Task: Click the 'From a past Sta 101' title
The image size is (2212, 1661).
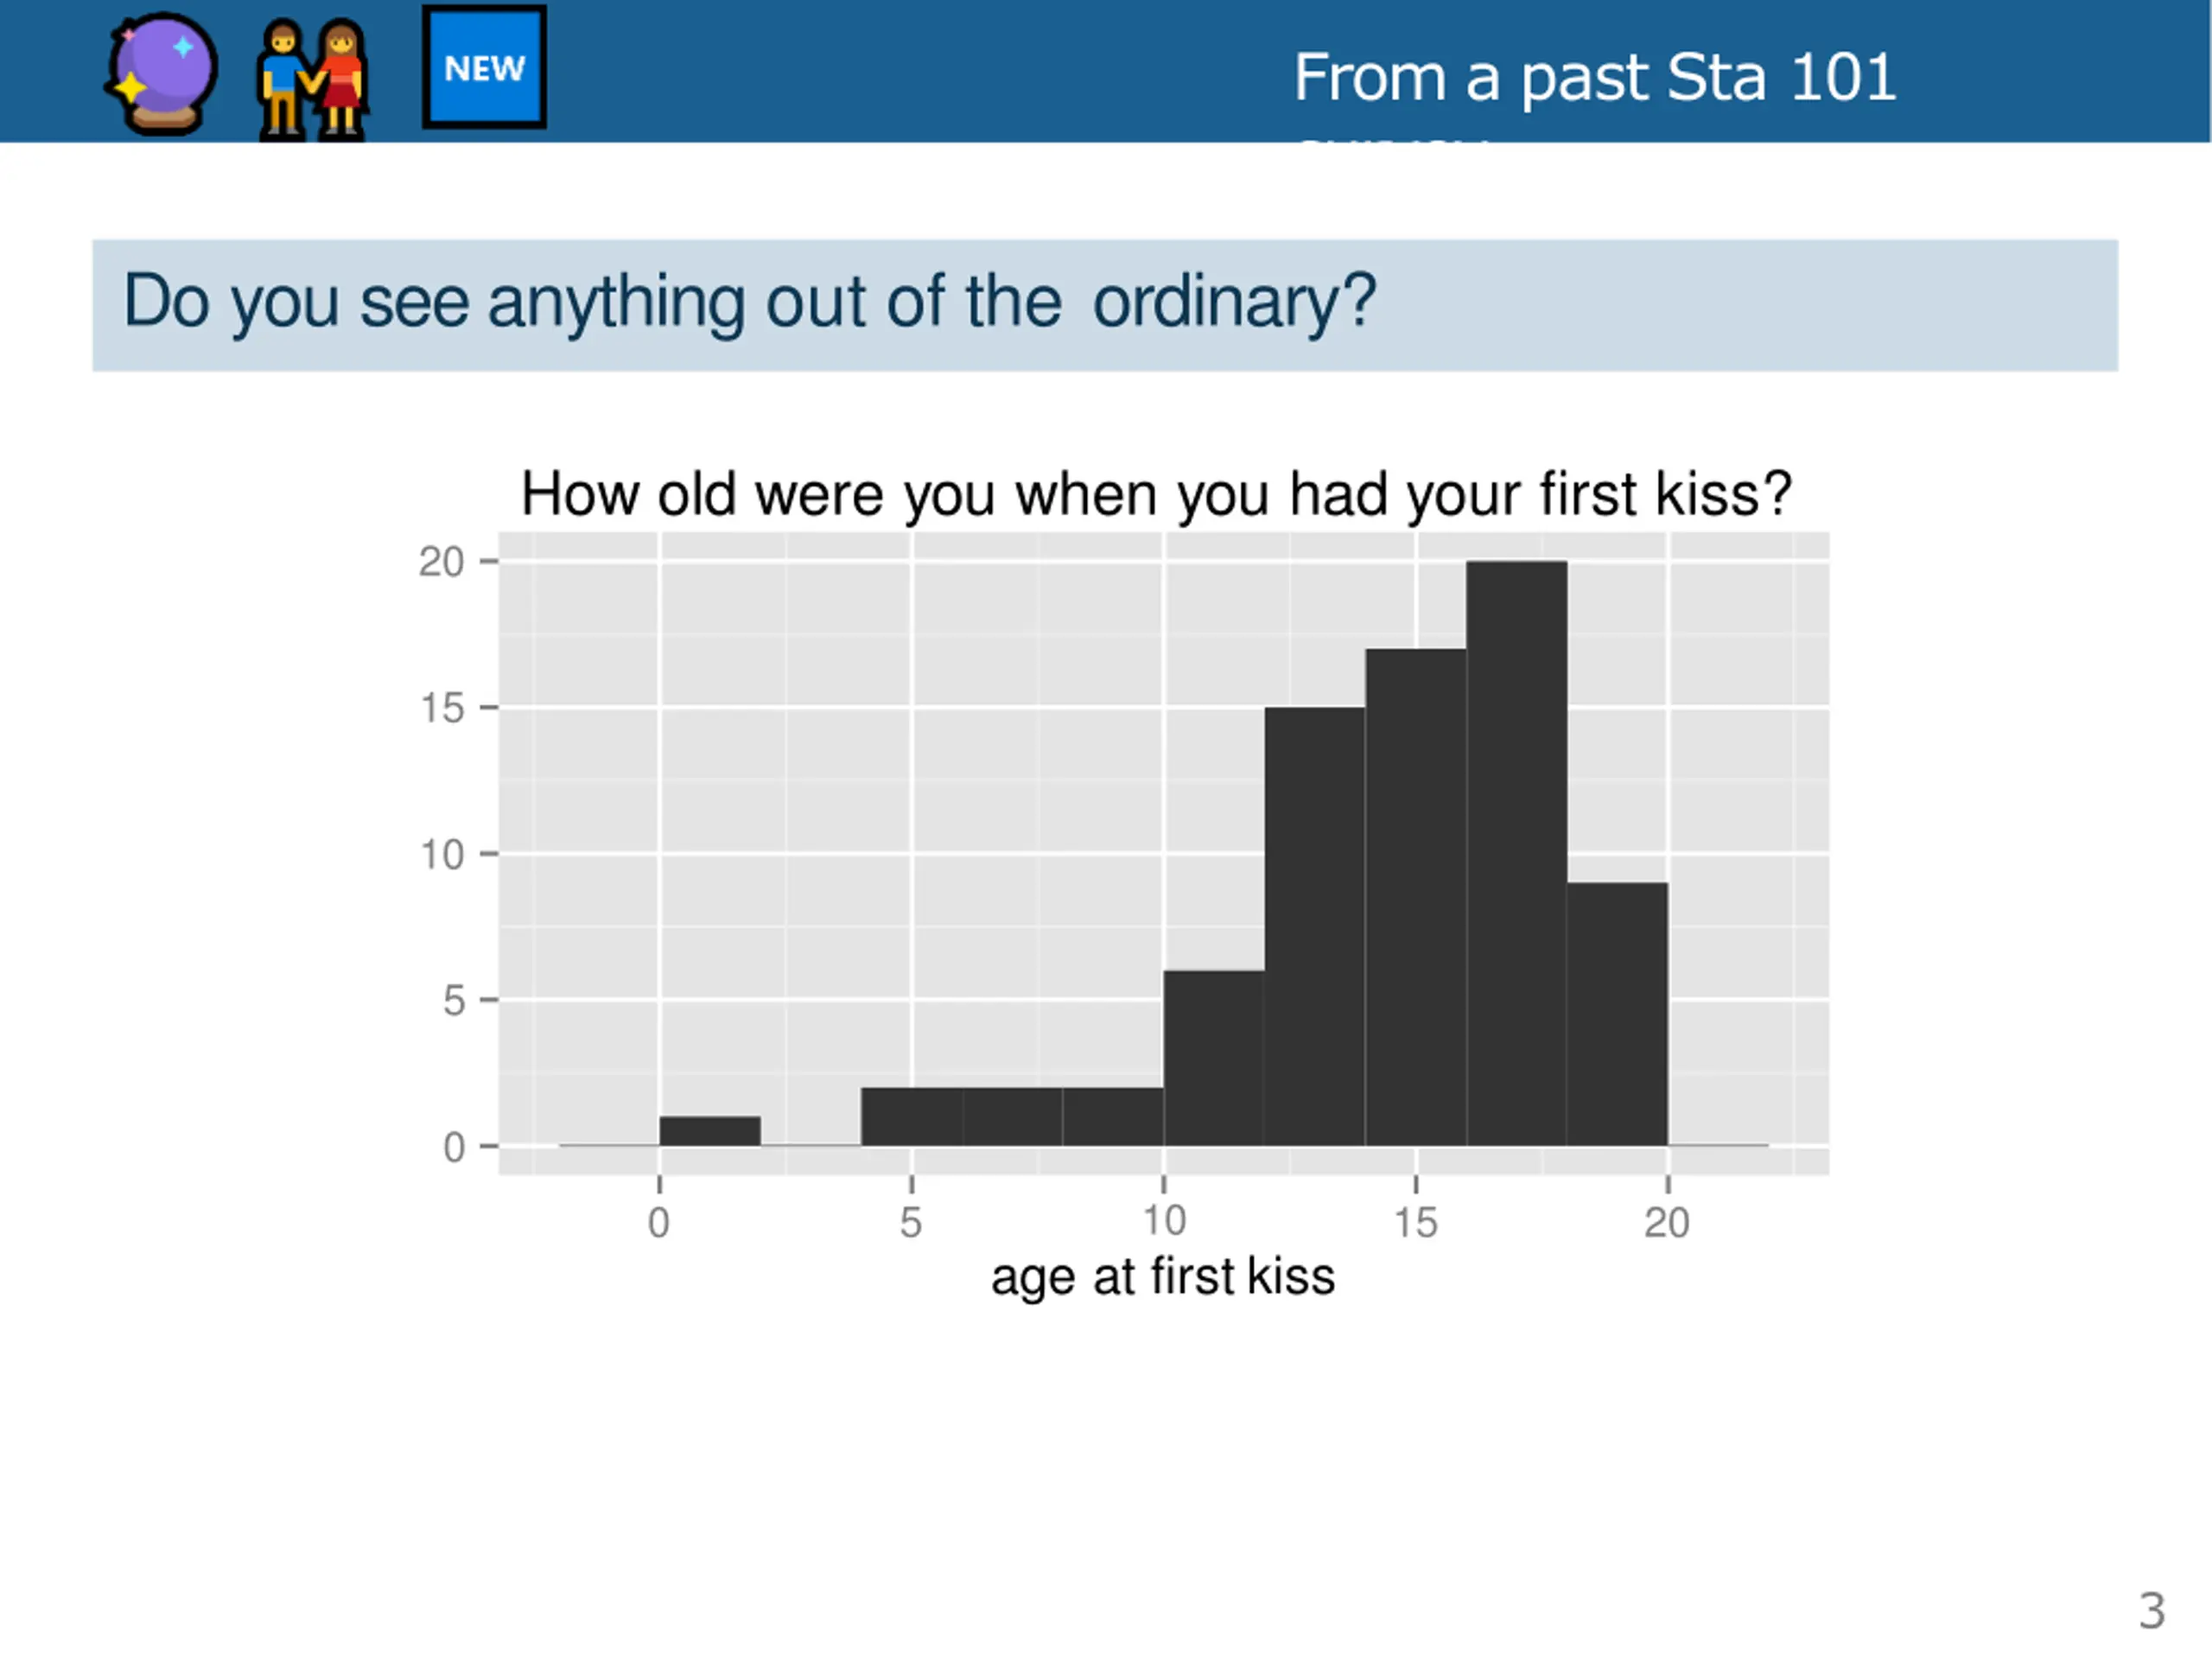Action: point(1595,77)
